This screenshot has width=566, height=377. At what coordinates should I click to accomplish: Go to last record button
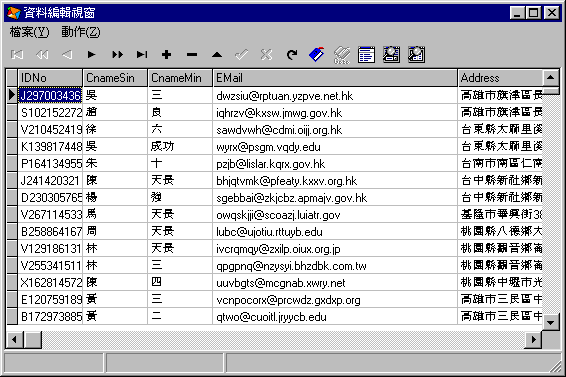(x=142, y=55)
